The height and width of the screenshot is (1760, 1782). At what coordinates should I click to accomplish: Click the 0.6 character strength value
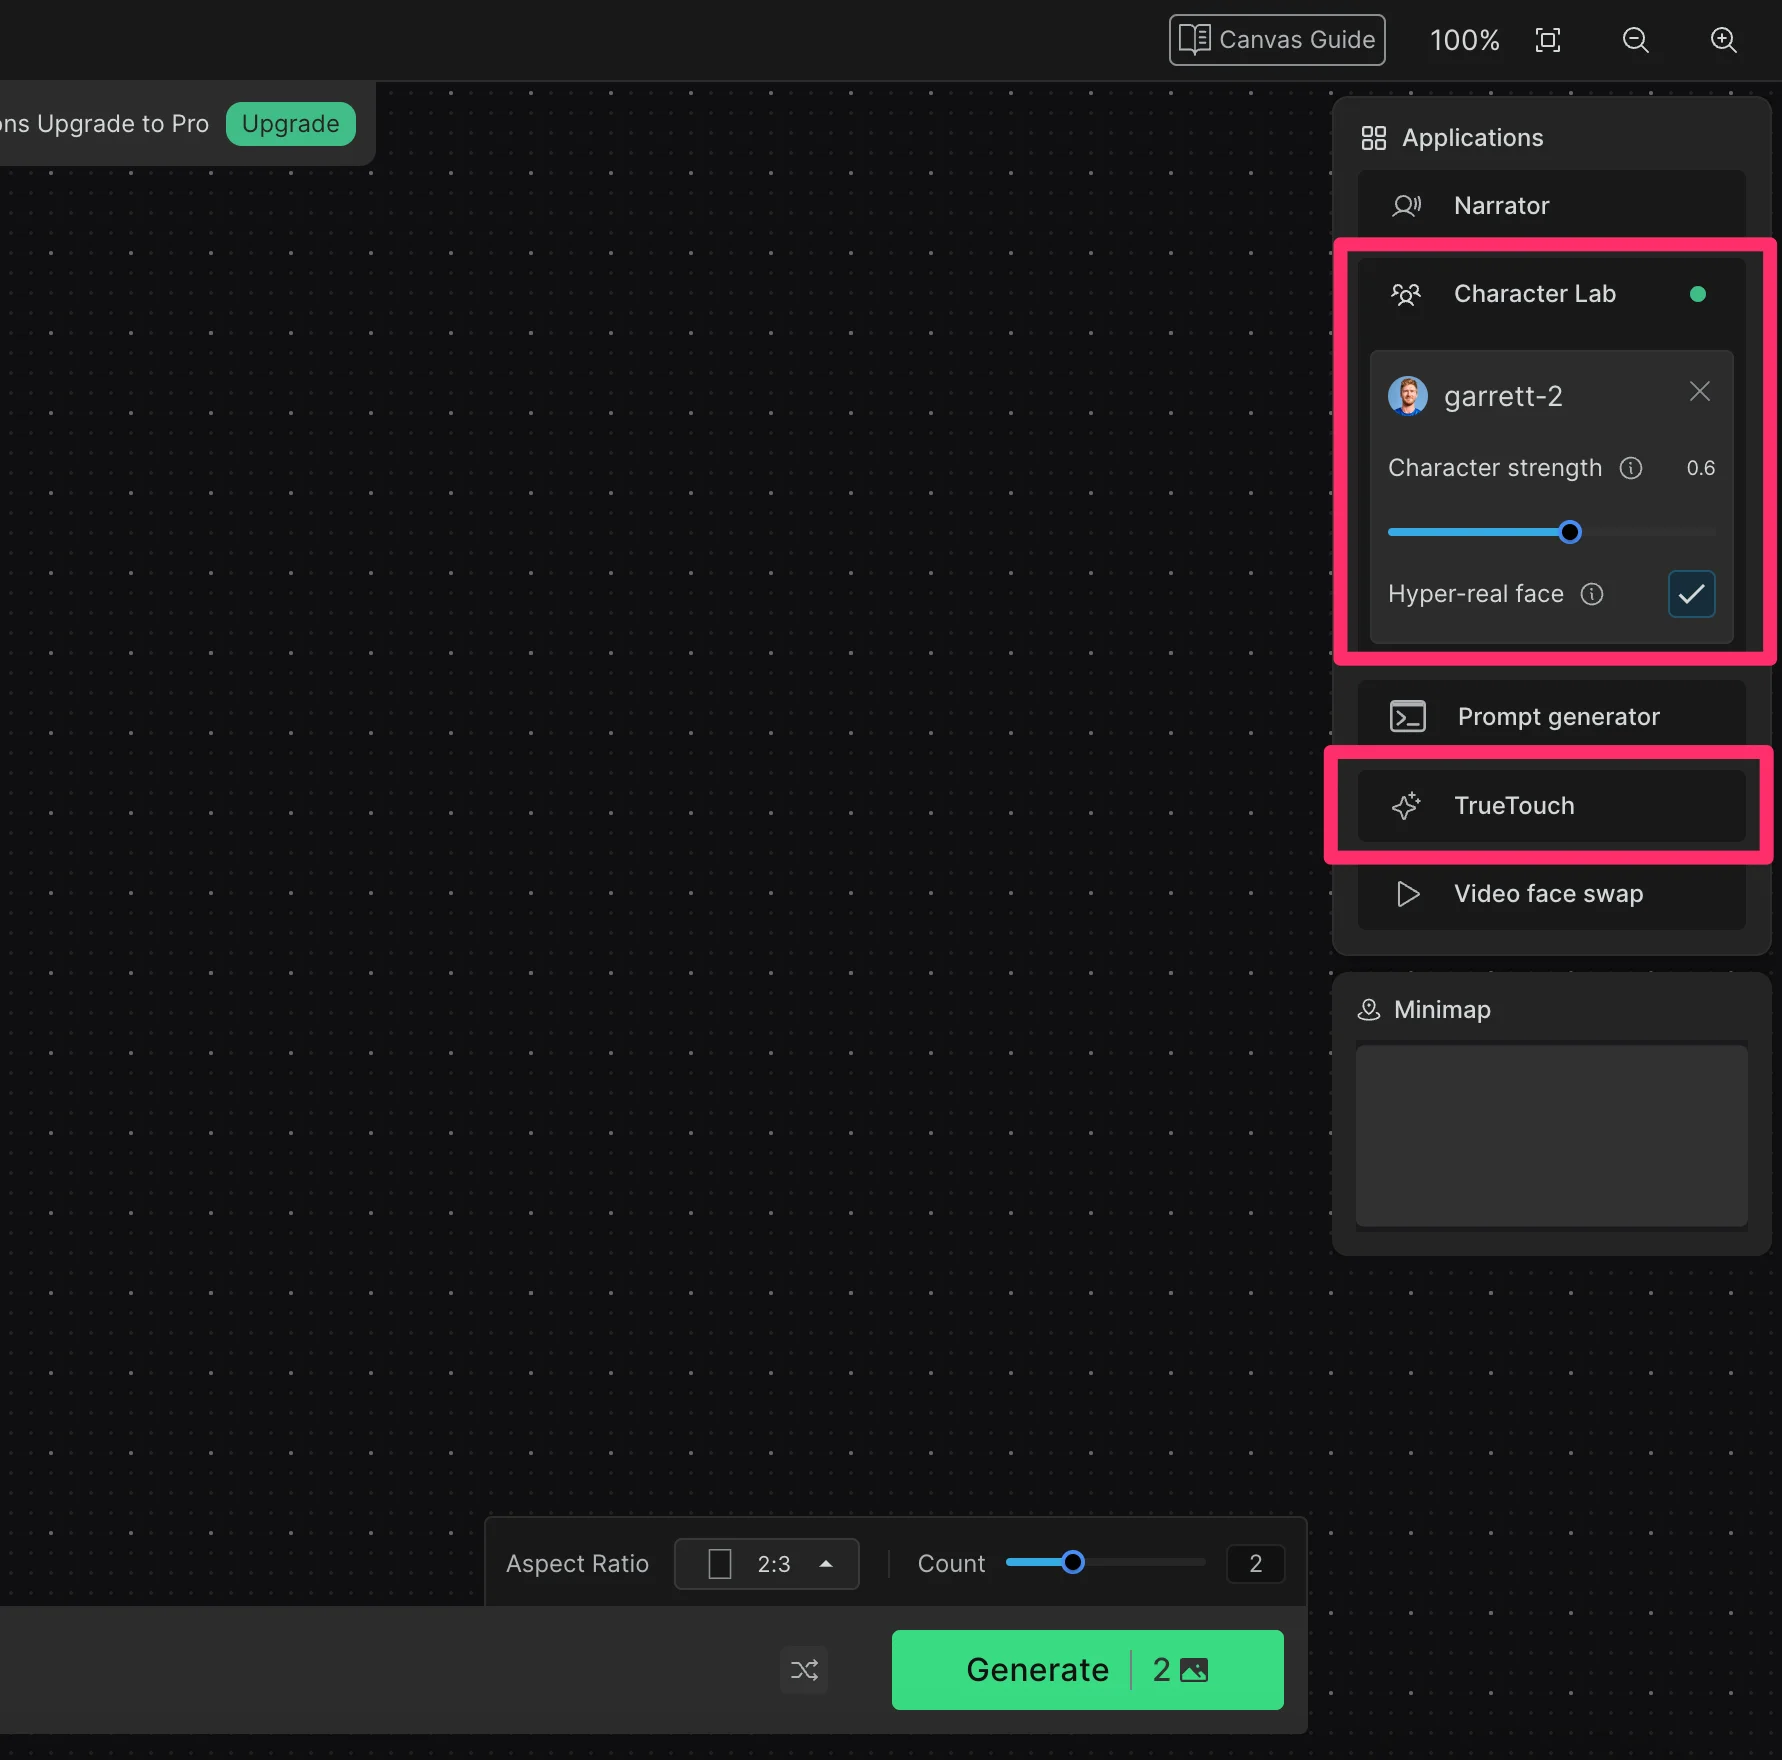coord(1700,468)
